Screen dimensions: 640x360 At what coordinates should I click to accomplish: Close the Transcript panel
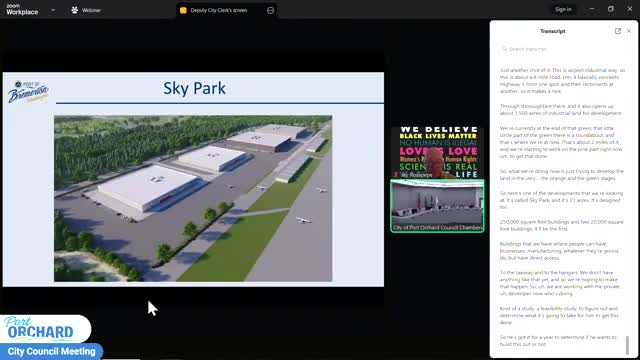tap(629, 31)
